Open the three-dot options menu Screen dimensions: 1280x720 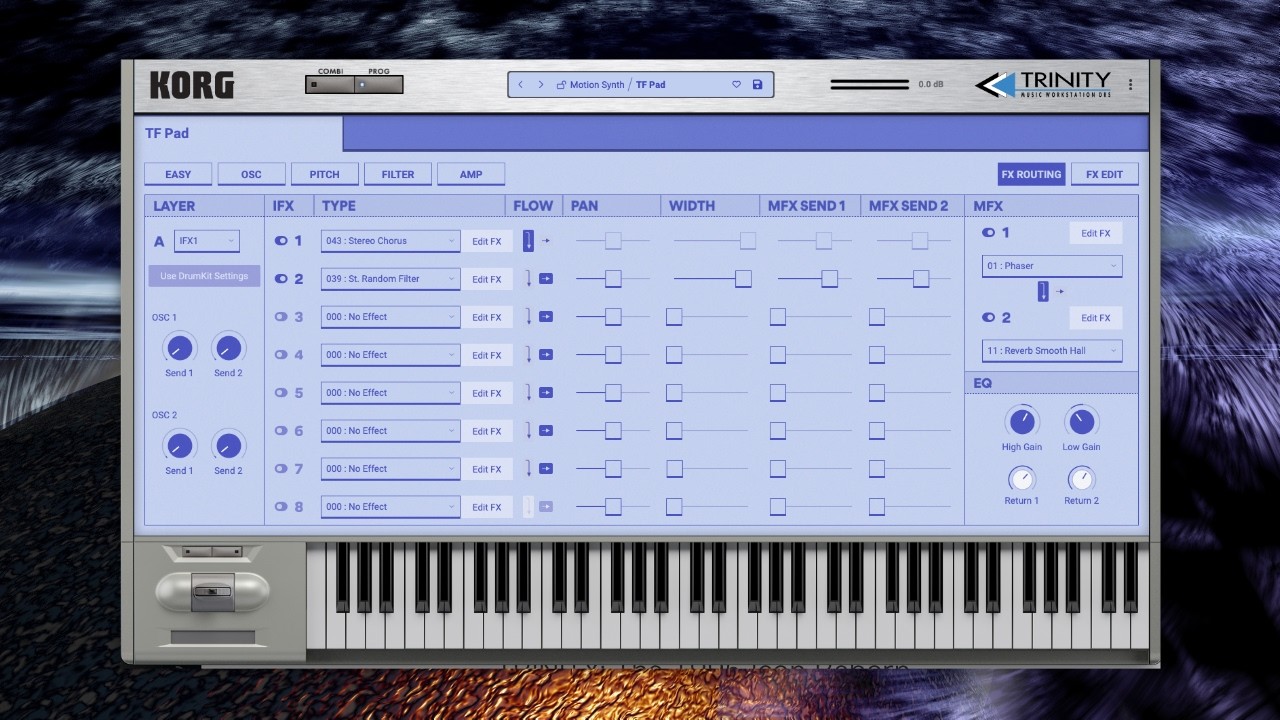pyautogui.click(x=1131, y=85)
